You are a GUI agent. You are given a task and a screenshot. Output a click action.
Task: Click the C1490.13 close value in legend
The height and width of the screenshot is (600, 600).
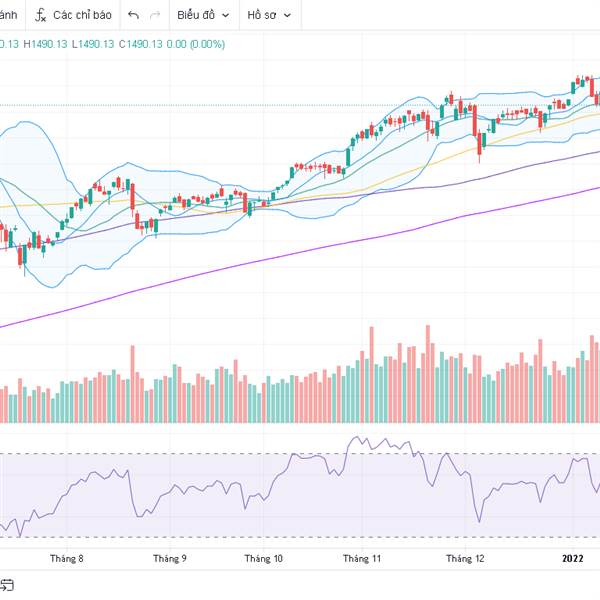coord(140,44)
